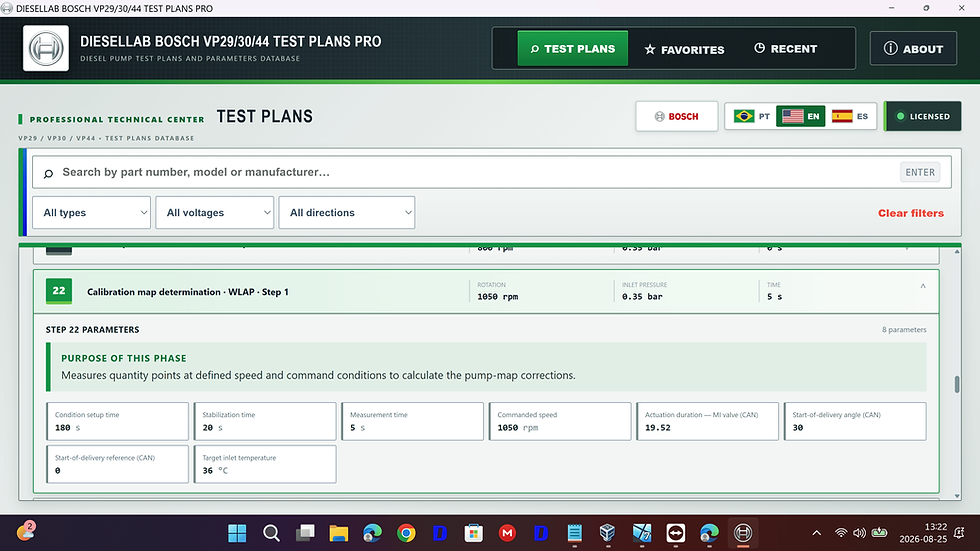Collapse step 22 with the chevron

click(922, 286)
